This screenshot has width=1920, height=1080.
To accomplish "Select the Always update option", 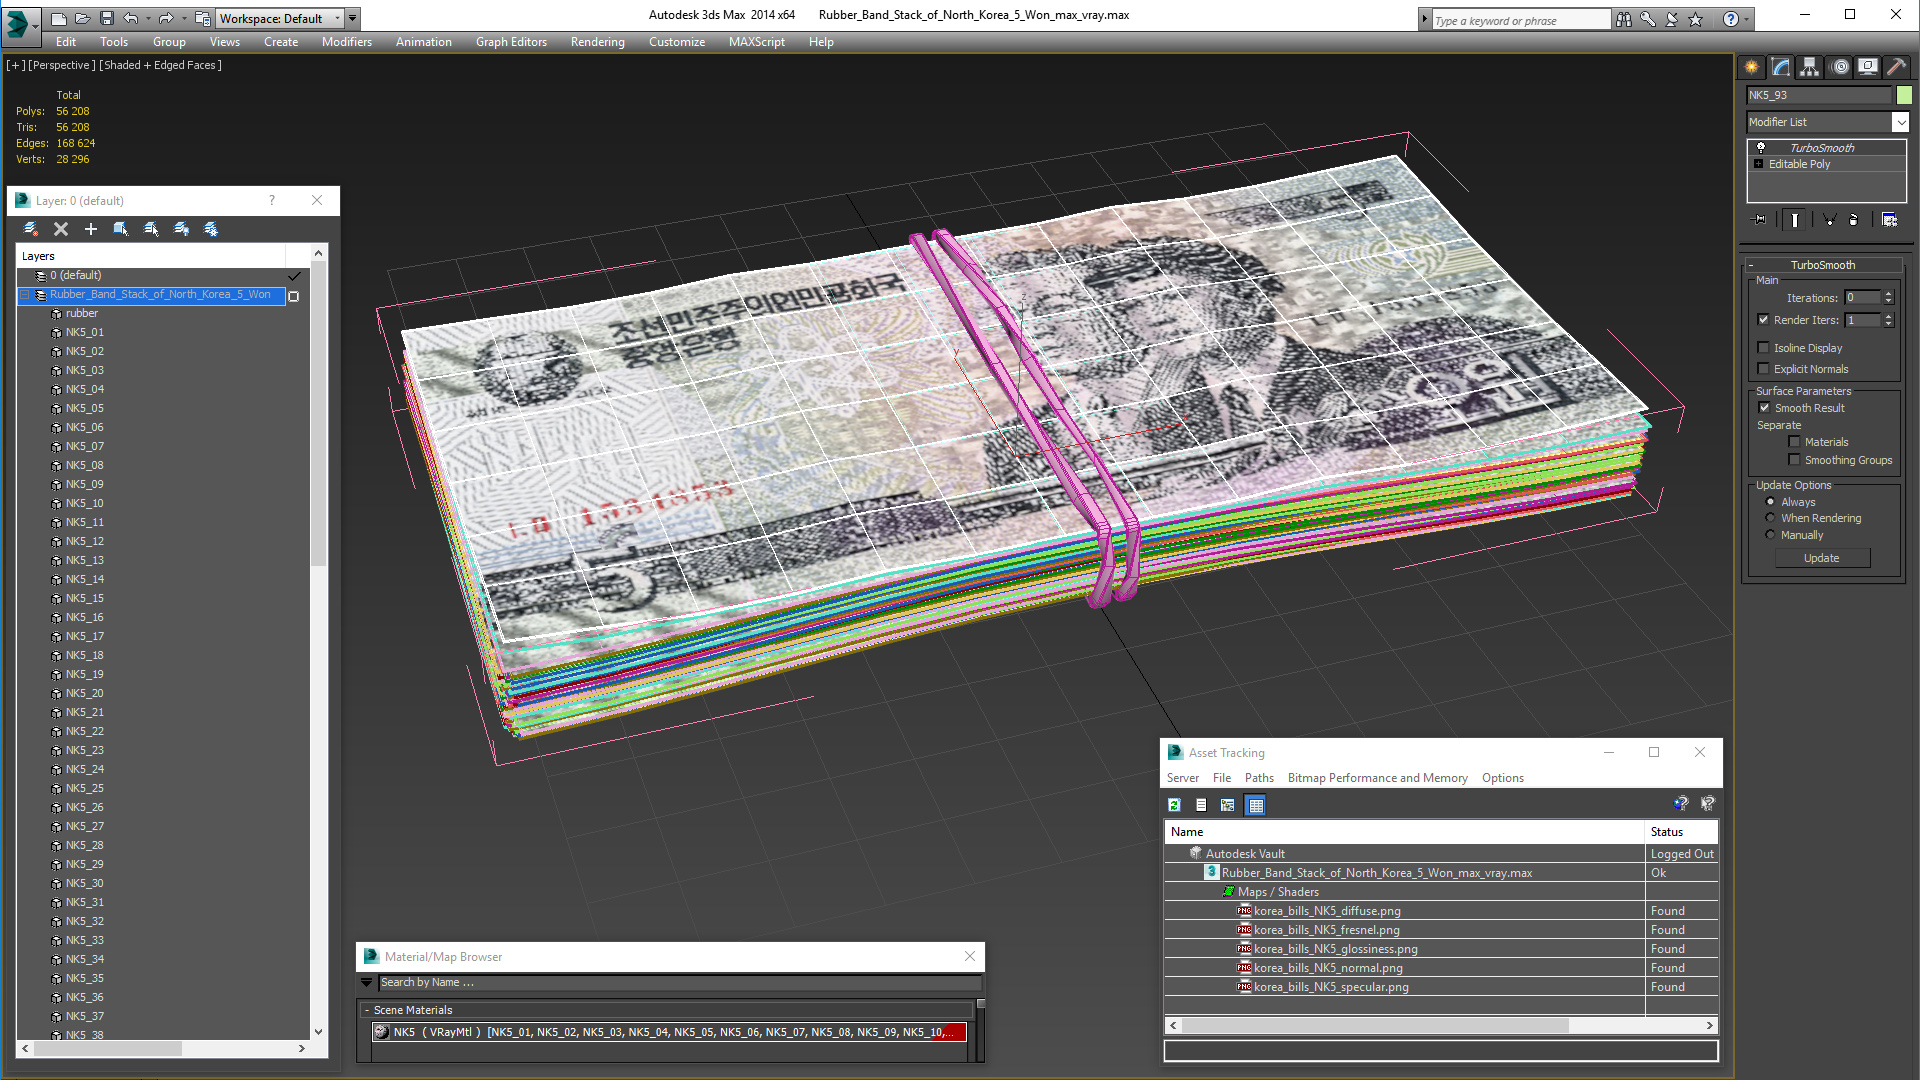I will (x=1771, y=502).
